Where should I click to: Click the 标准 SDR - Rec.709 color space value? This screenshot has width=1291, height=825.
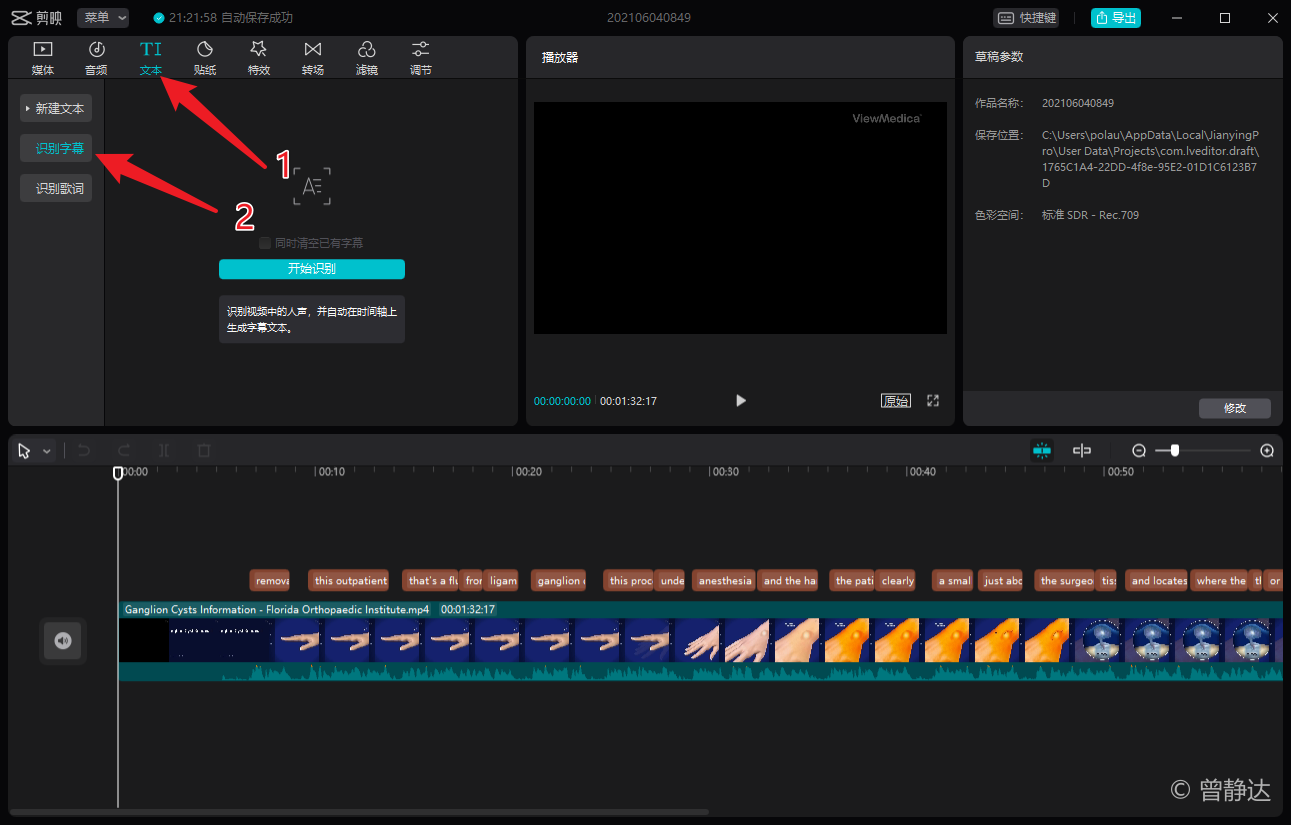(x=1090, y=215)
